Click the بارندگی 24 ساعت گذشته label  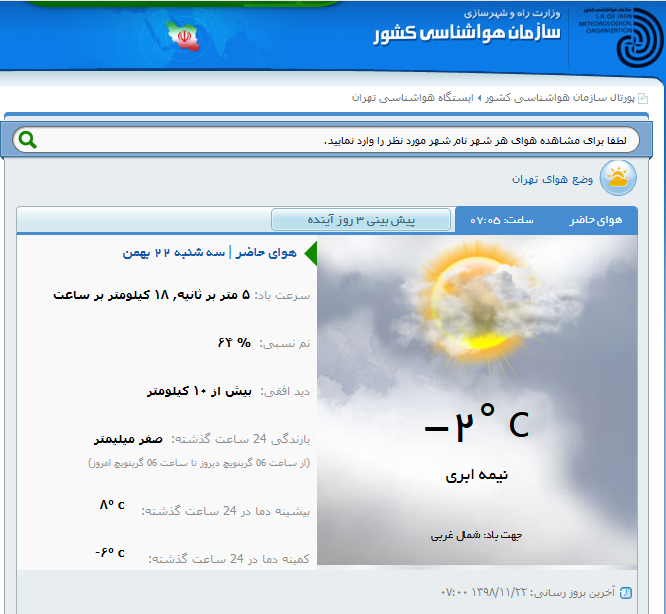pyautogui.click(x=241, y=439)
